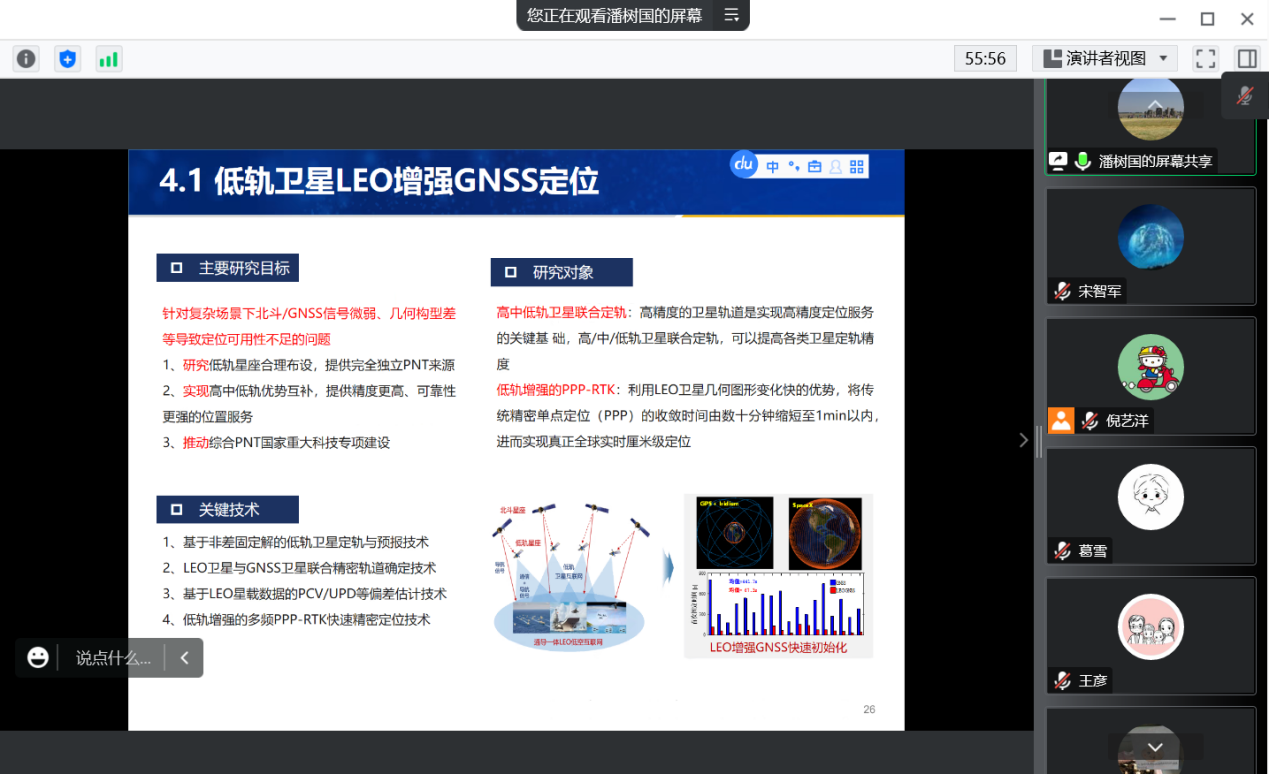
Task: Check the green network signal icon
Action: point(108,59)
